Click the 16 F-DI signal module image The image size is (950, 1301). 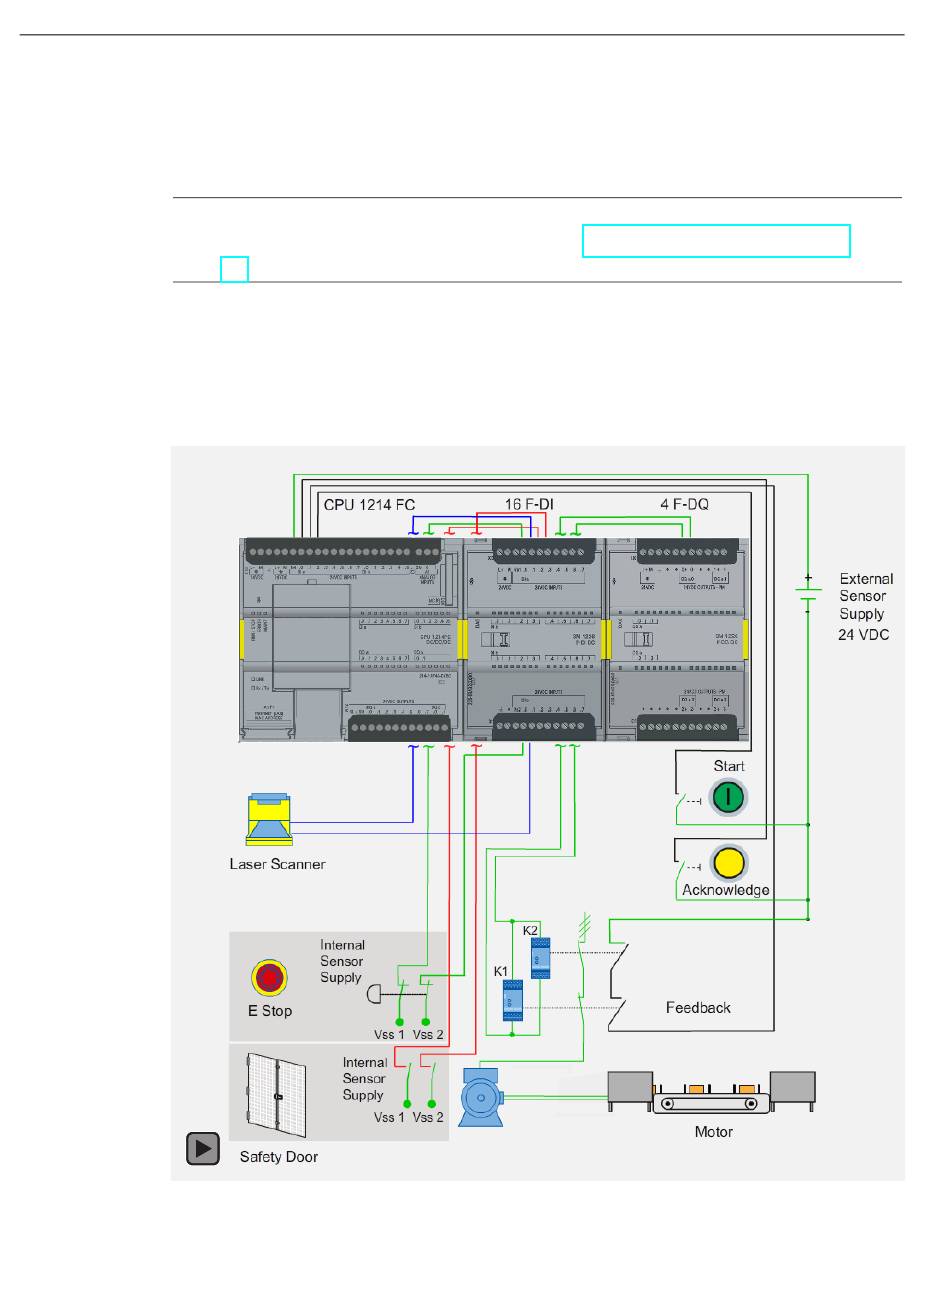tap(534, 640)
